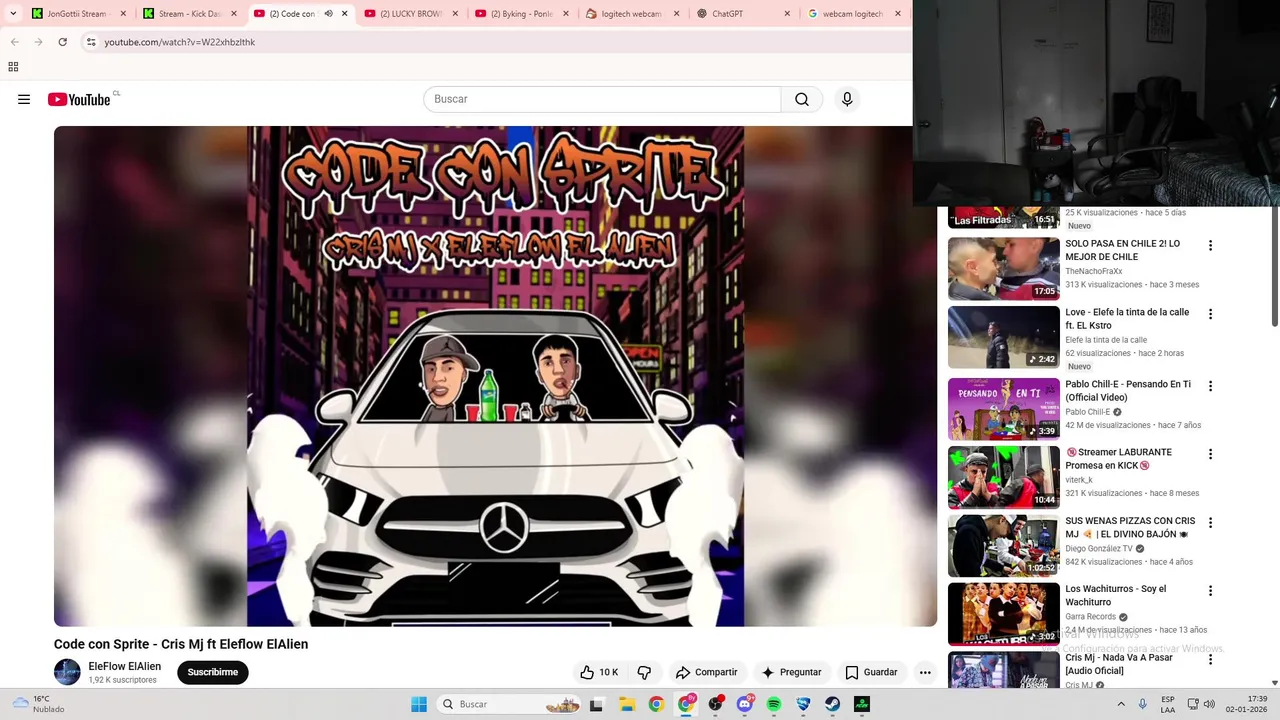Image resolution: width=1280 pixels, height=720 pixels.
Task: Start voice search with microphone icon
Action: tap(847, 99)
